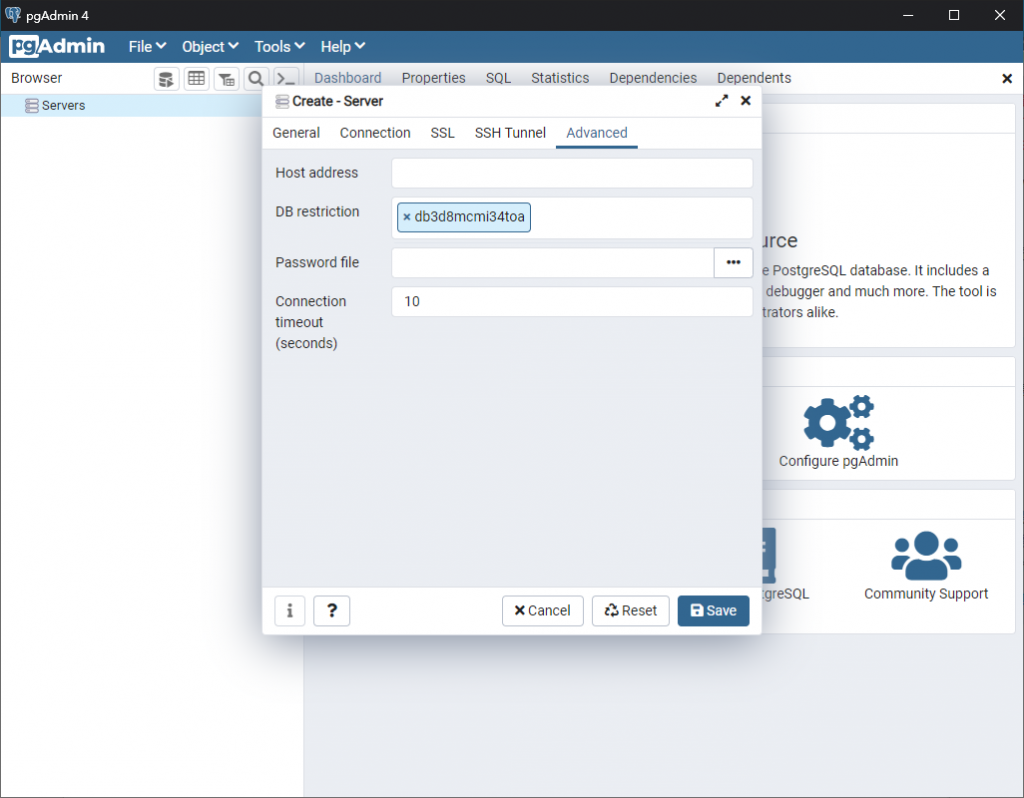Click the Configure pgAdmin link text
This screenshot has height=798, width=1024.
(x=839, y=461)
